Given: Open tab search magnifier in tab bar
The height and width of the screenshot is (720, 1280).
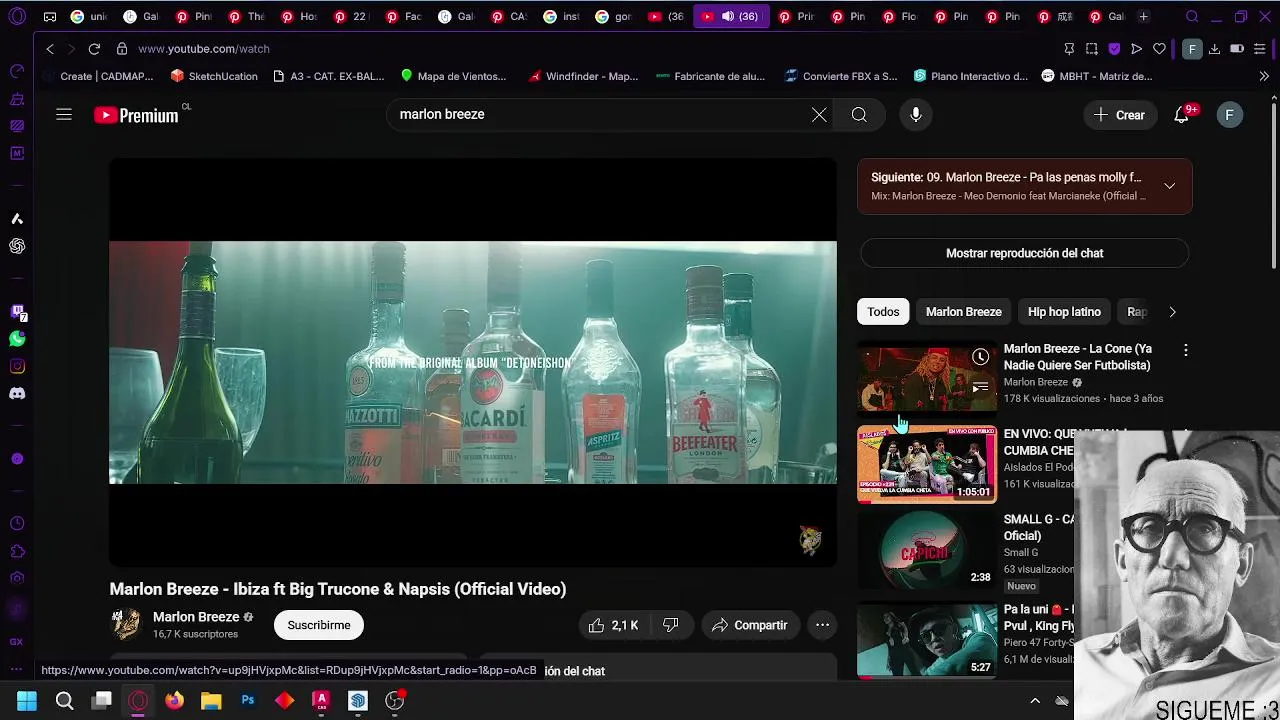Looking at the screenshot, I should pyautogui.click(x=1192, y=17).
